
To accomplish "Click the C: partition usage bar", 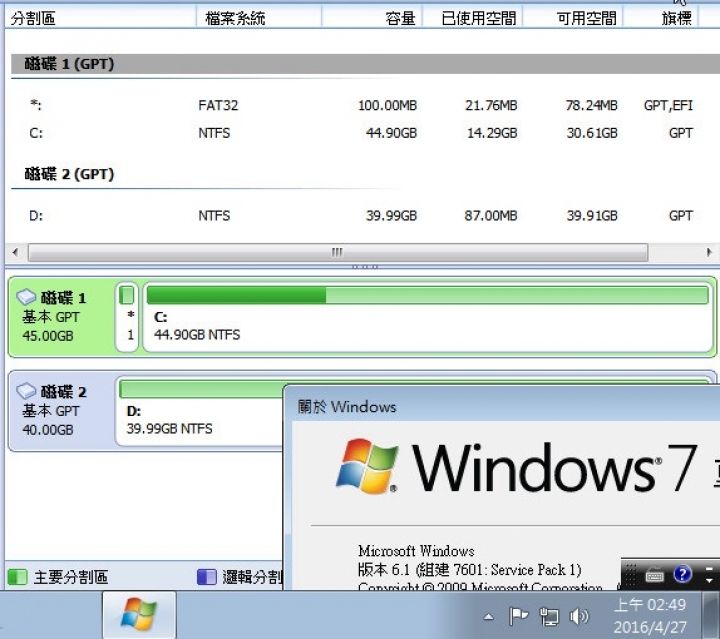I will (428, 295).
